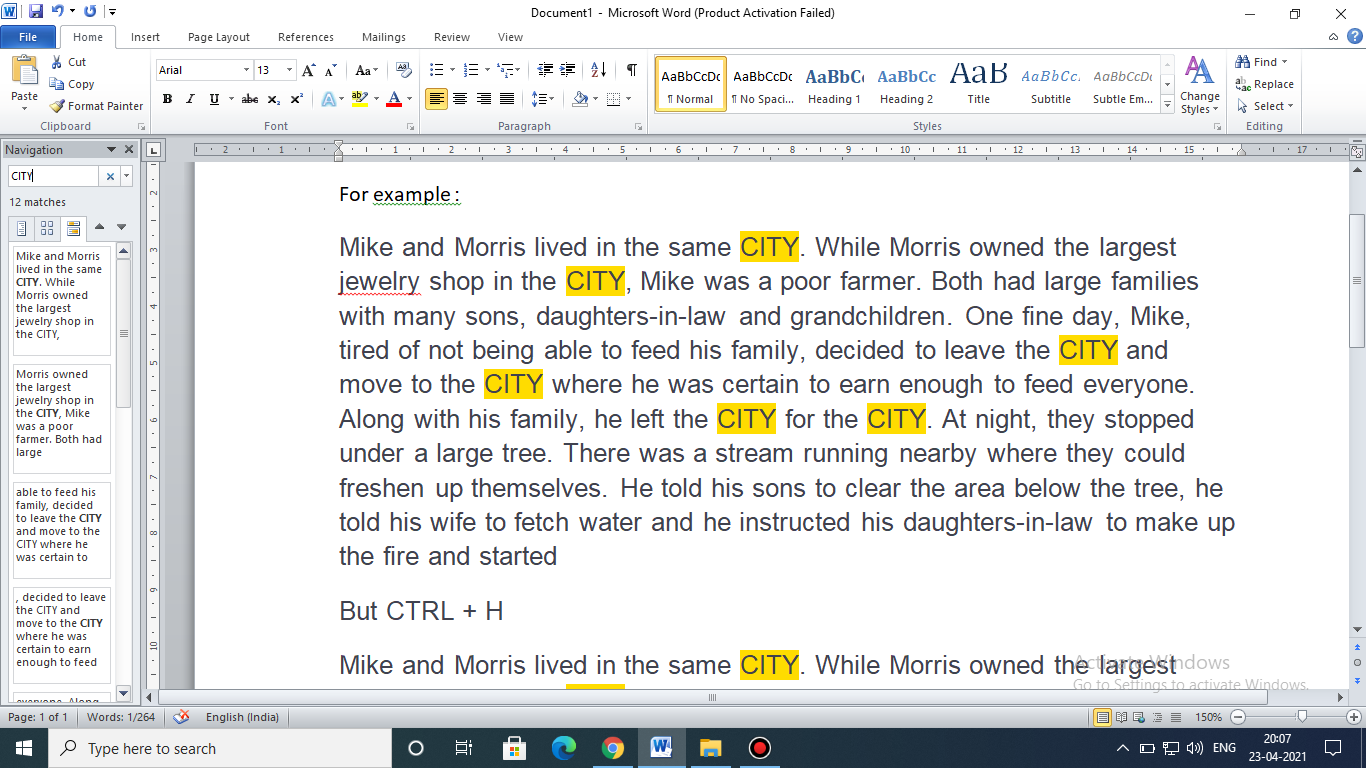Toggle superscript formatting
This screenshot has width=1366, height=768.
pyautogui.click(x=297, y=99)
